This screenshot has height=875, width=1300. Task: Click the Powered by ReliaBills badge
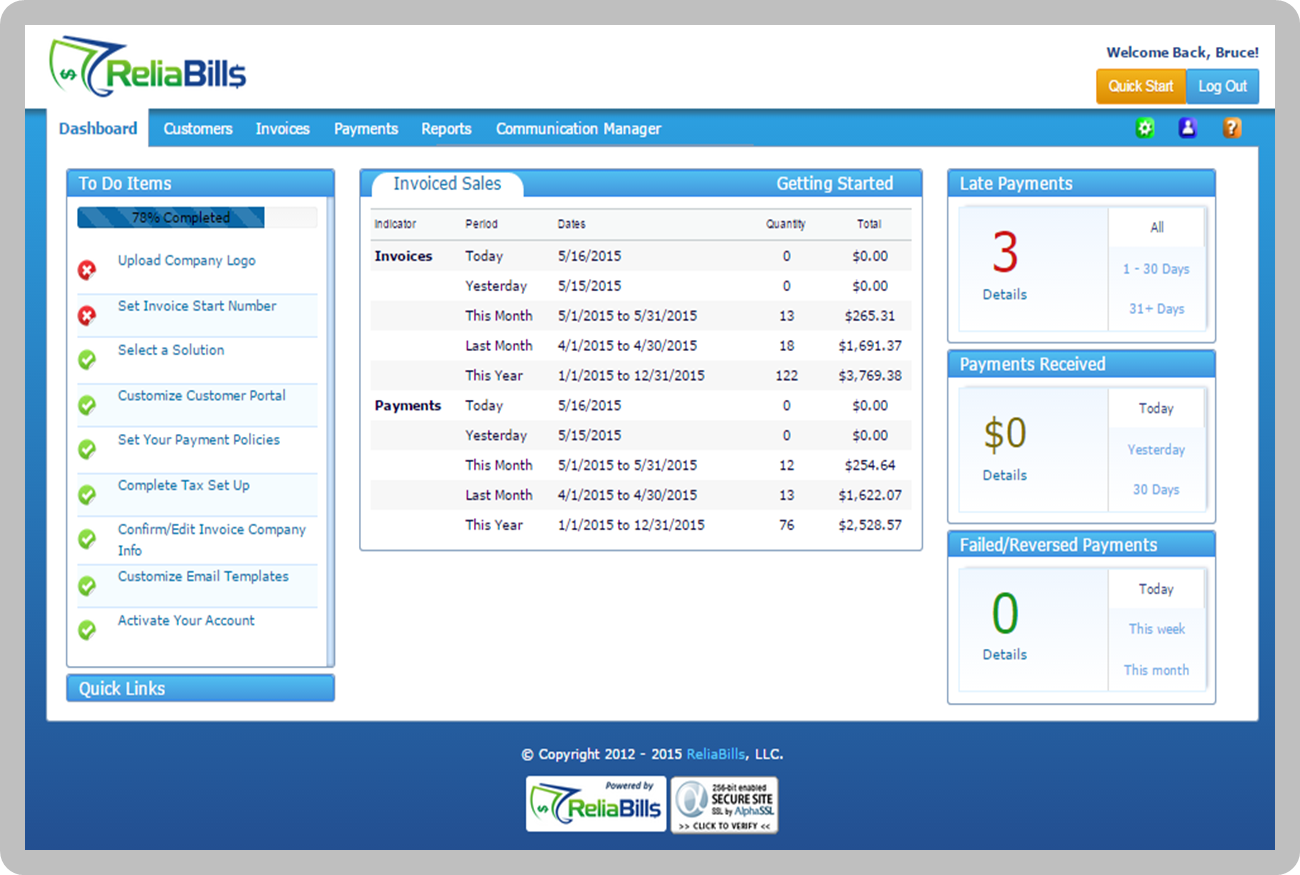(595, 804)
